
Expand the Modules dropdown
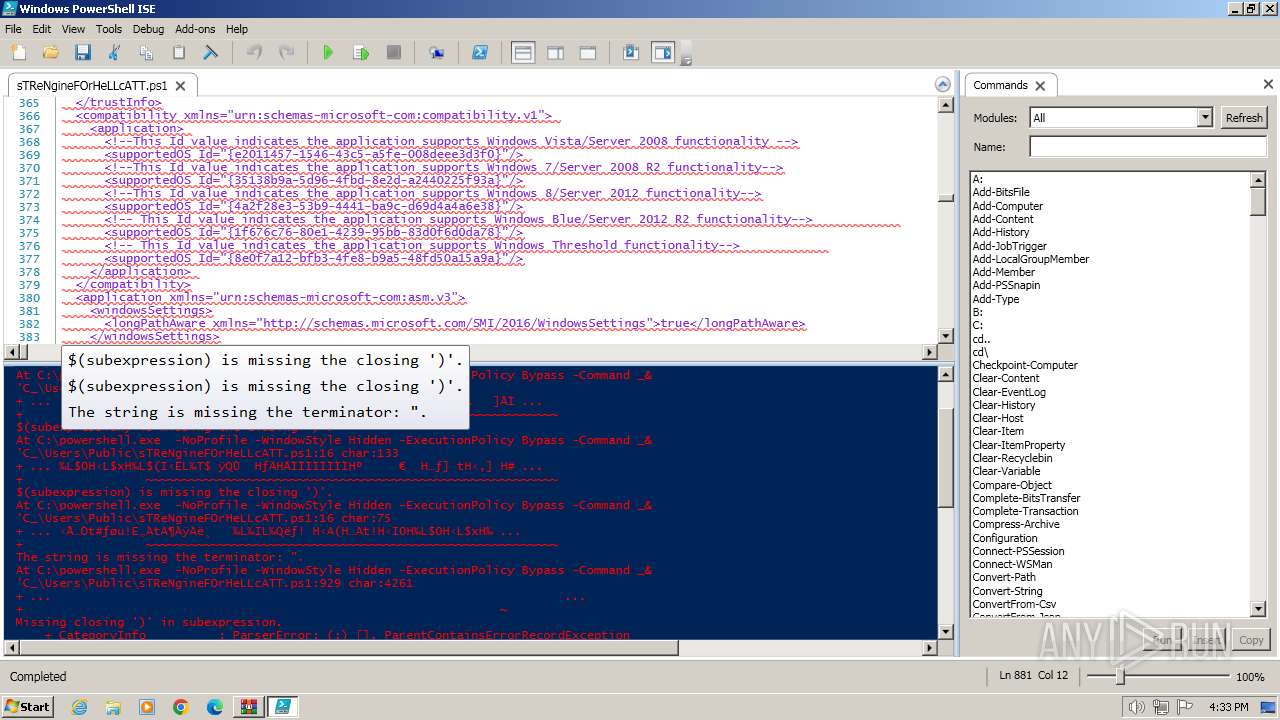coord(1205,118)
